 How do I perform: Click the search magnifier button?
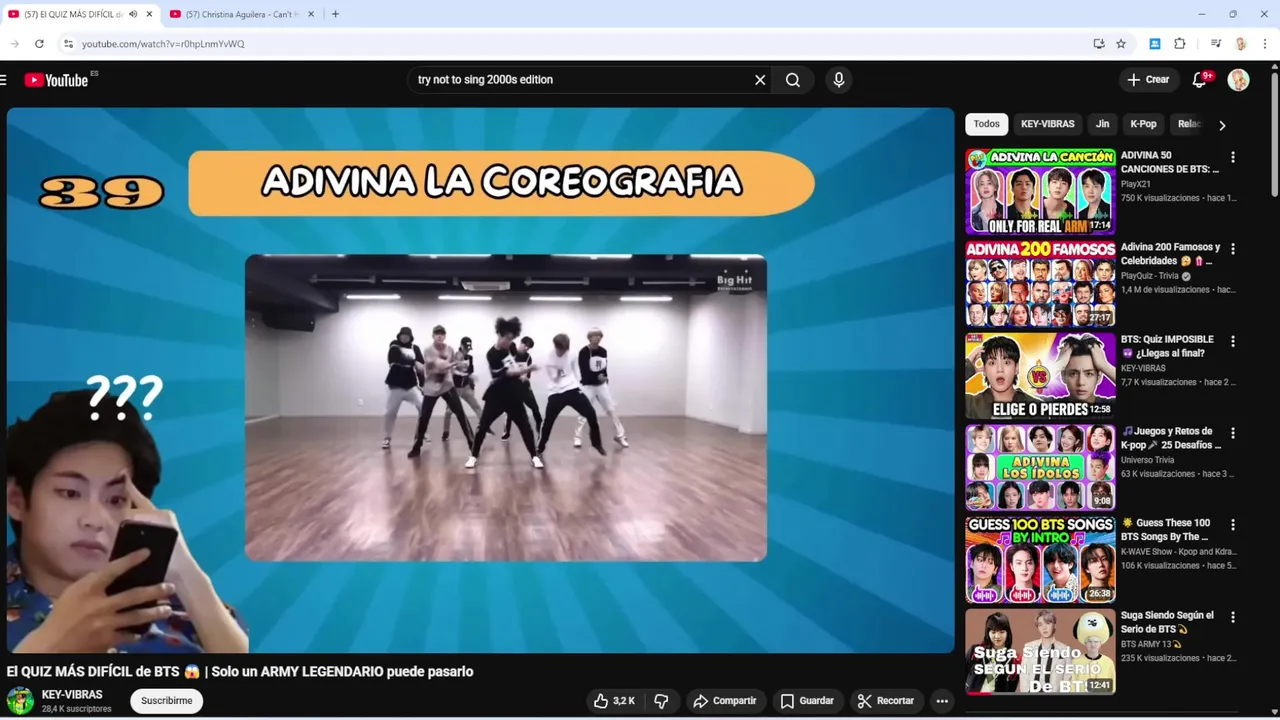(793, 80)
